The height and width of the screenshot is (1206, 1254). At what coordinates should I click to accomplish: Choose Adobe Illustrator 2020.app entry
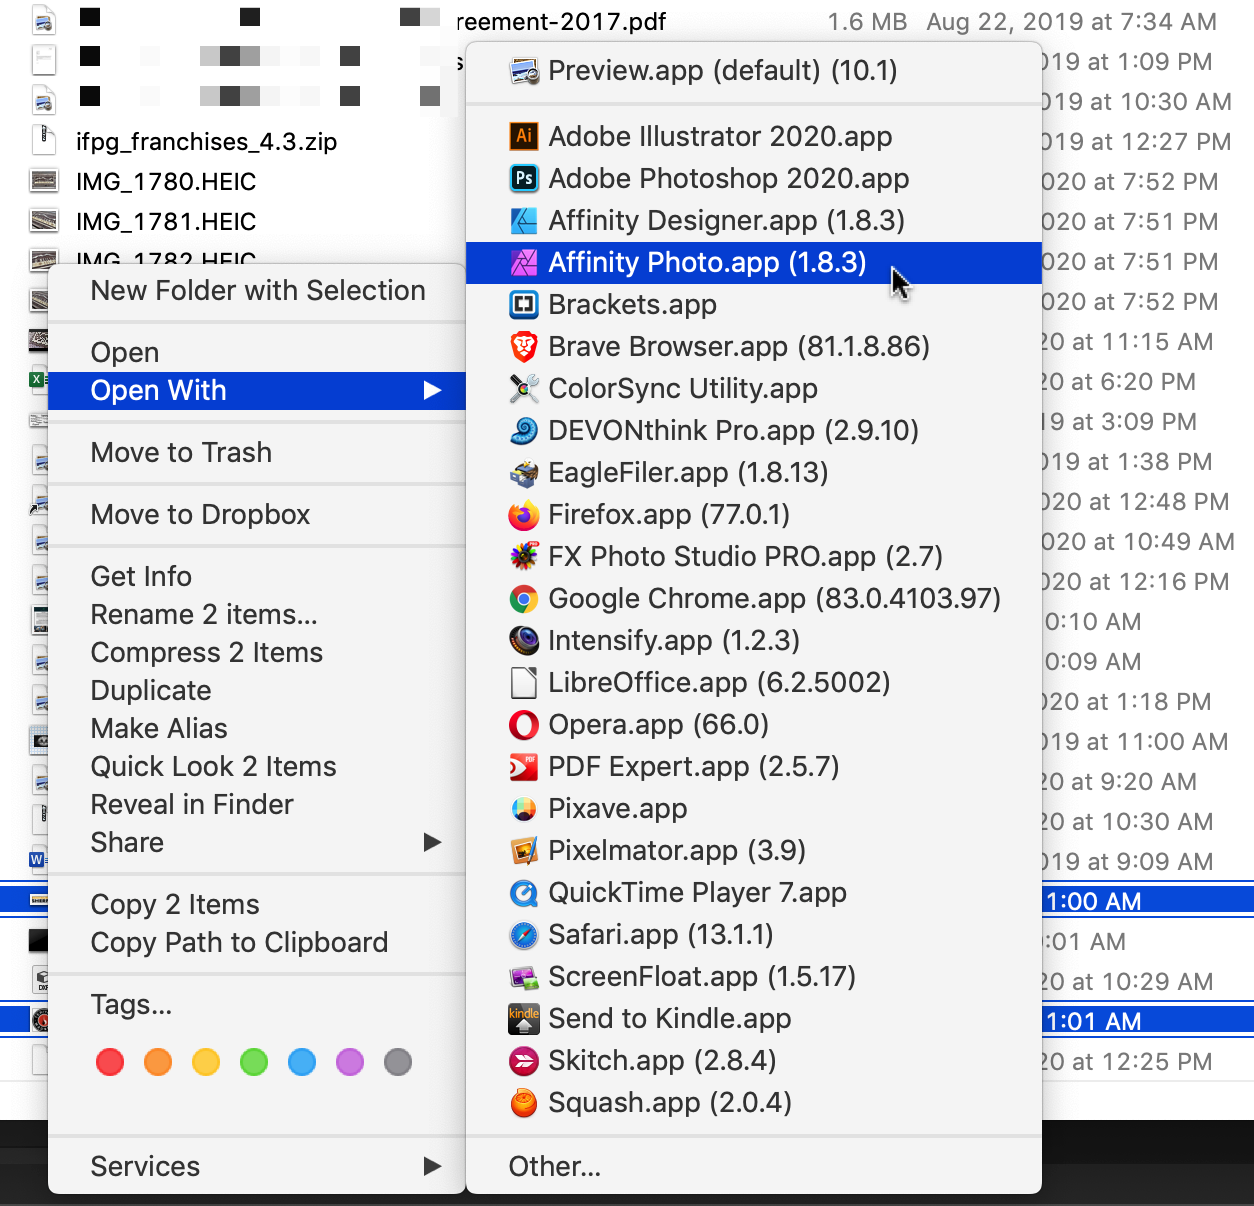pos(754,137)
